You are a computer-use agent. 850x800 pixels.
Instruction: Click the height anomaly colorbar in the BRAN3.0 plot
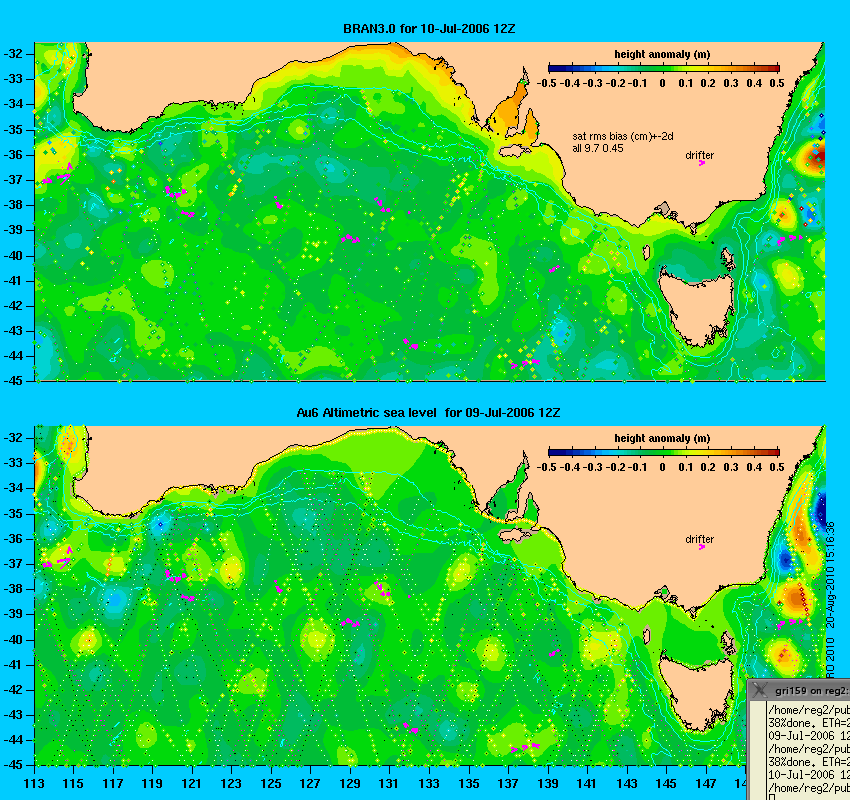664,68
